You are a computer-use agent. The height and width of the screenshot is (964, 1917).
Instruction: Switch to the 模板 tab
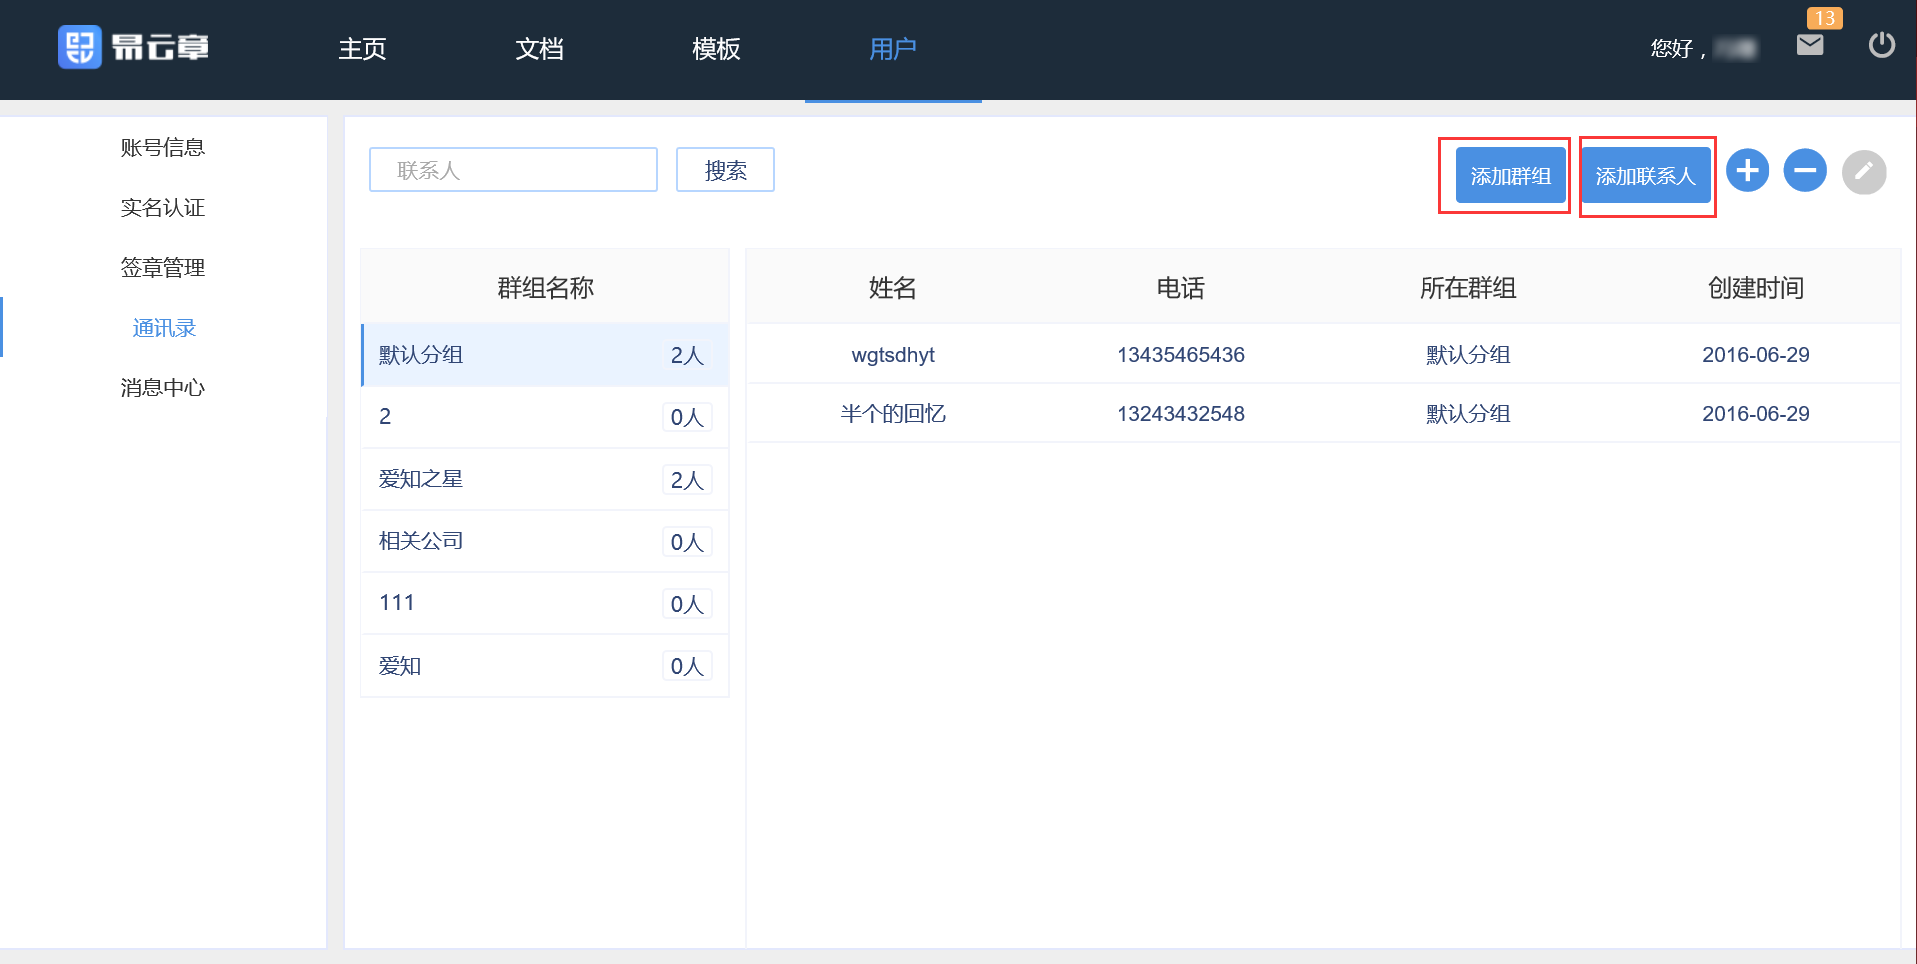(716, 49)
